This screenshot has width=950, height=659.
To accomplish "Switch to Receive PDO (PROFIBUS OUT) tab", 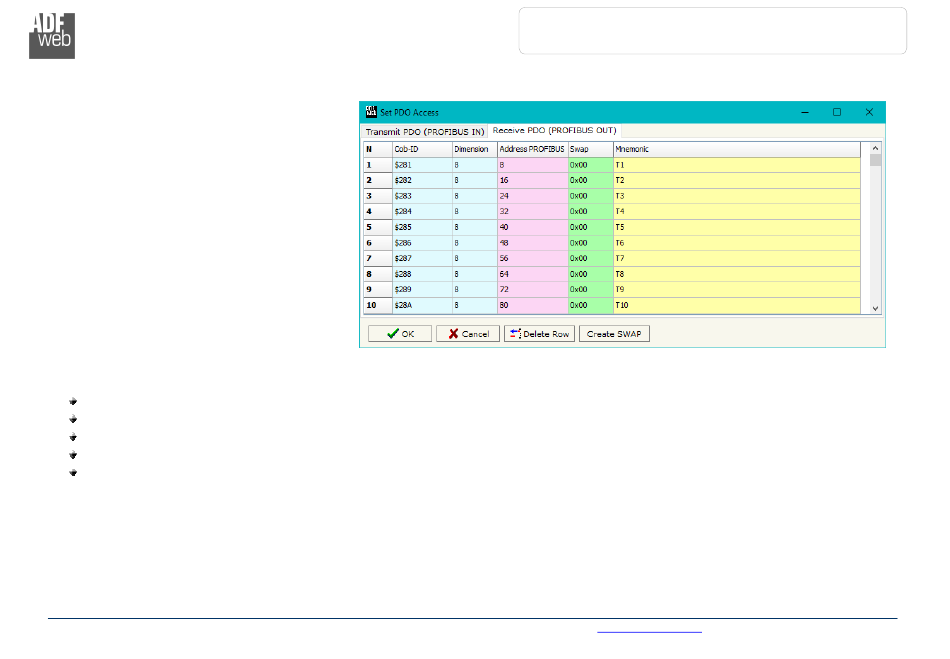I will coord(554,130).
